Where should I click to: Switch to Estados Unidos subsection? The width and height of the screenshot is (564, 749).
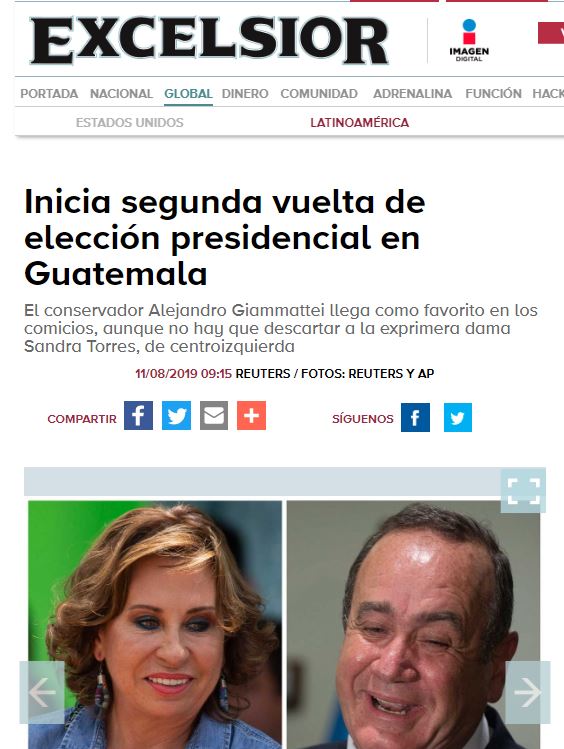(129, 123)
